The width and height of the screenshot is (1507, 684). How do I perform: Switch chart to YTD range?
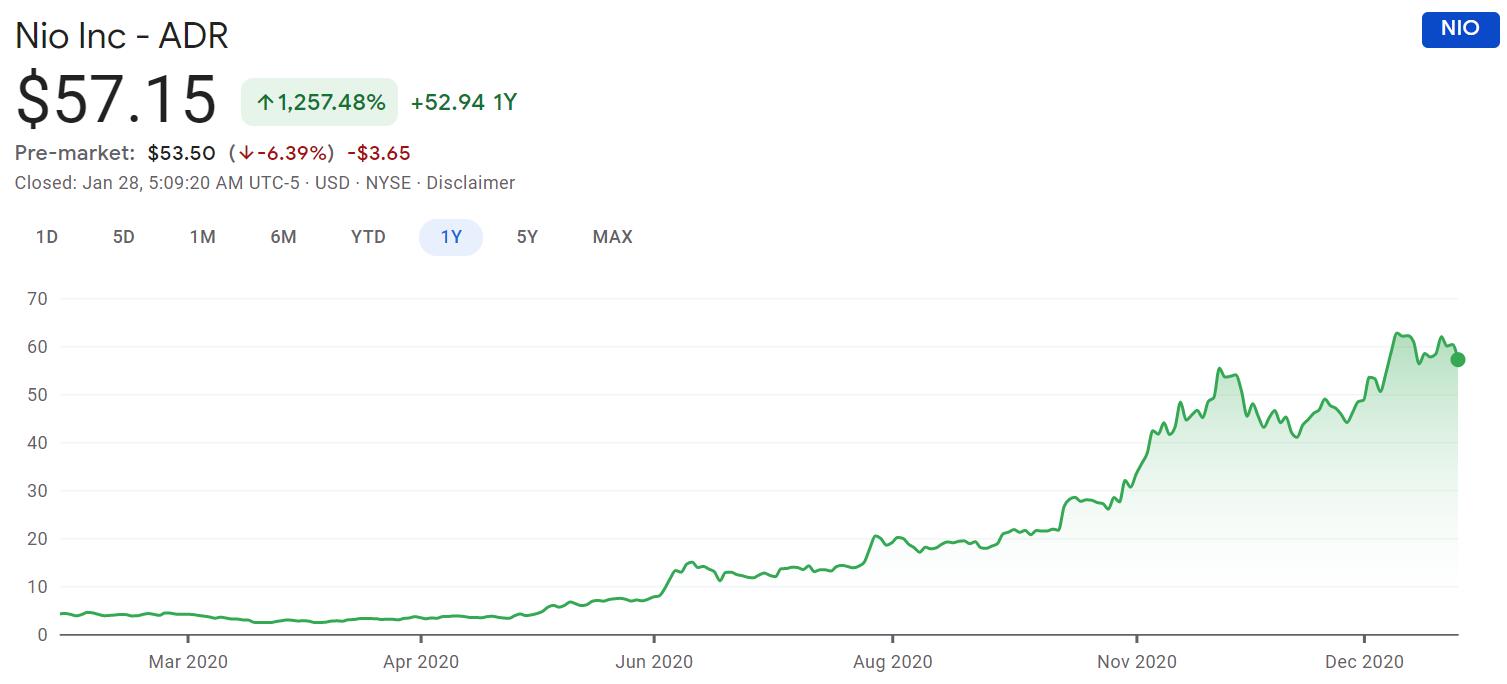pyautogui.click(x=368, y=237)
